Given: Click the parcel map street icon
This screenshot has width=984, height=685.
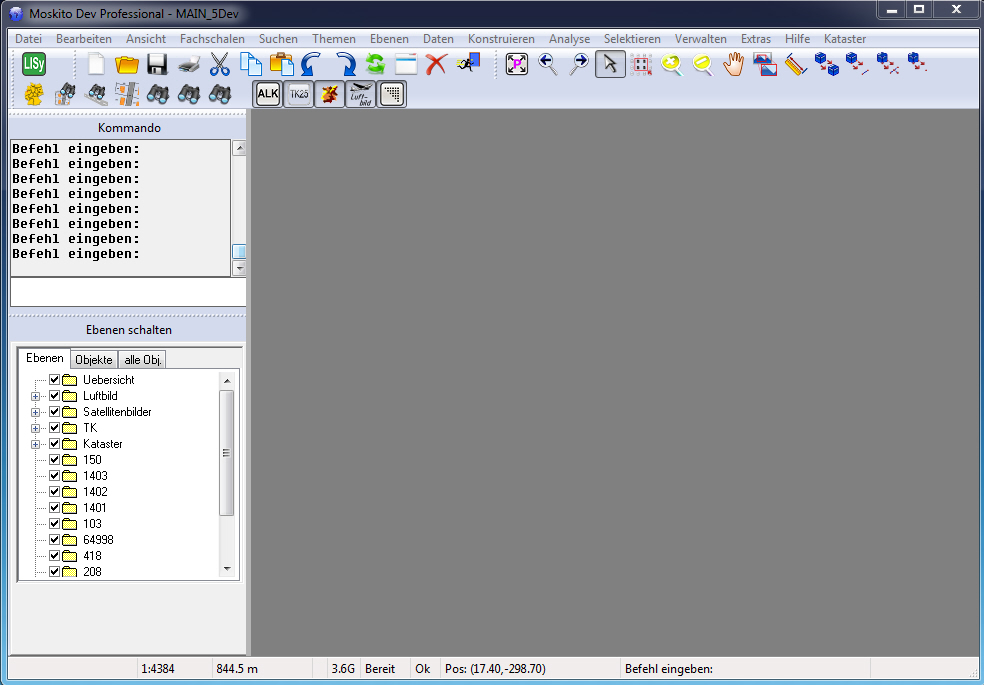Looking at the screenshot, I should [x=127, y=94].
